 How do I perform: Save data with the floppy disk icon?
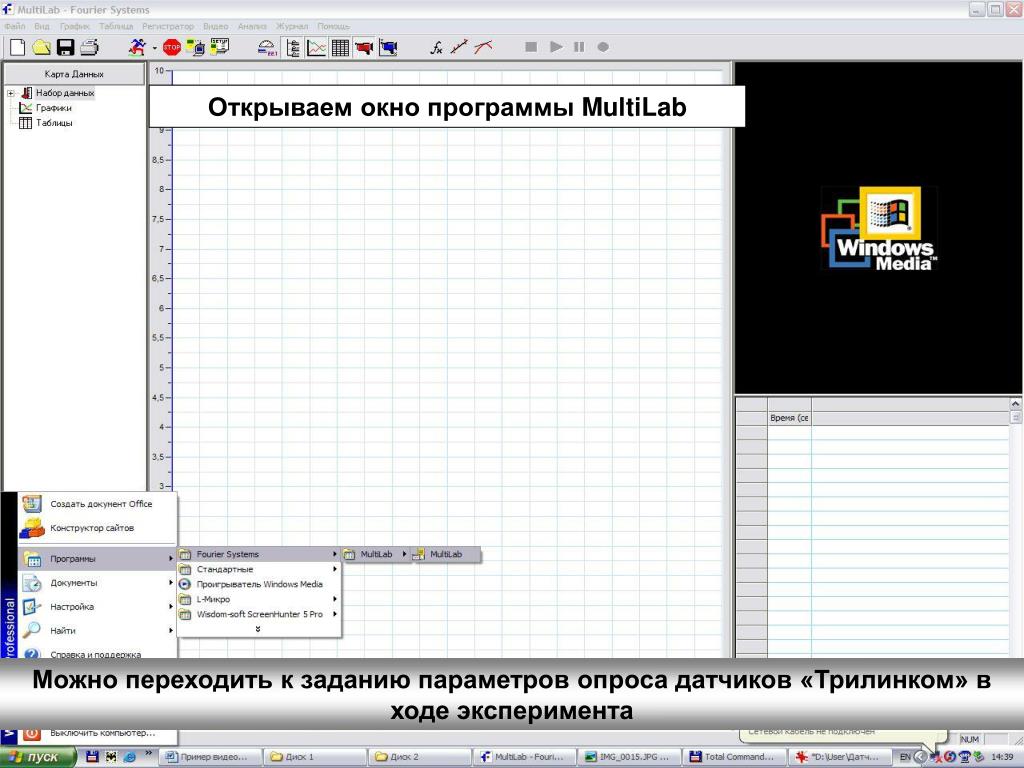point(65,47)
